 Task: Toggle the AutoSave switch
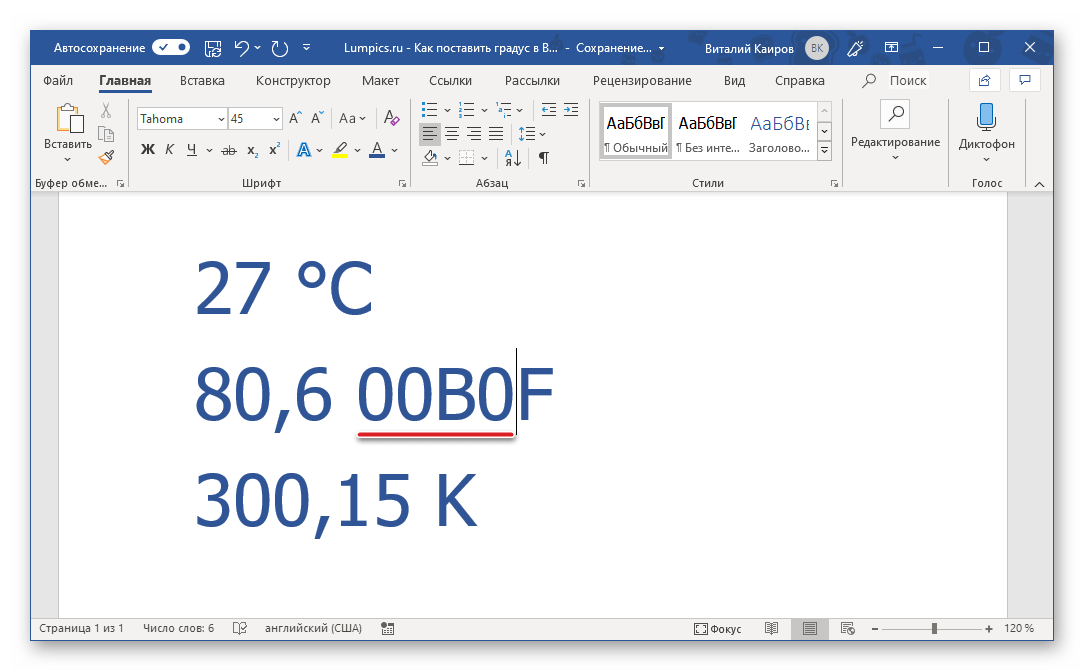tap(171, 48)
